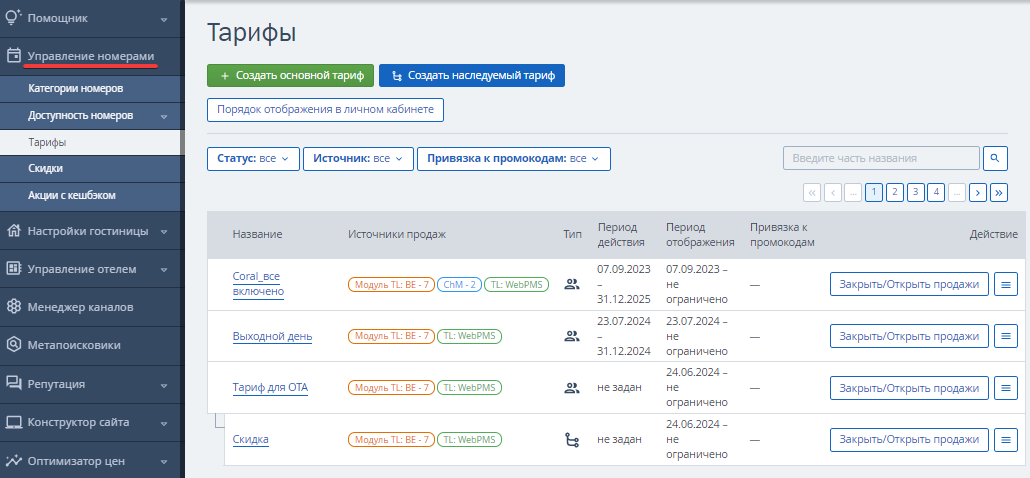Click the tariff name search field
The height and width of the screenshot is (478, 1030).
[x=881, y=158]
